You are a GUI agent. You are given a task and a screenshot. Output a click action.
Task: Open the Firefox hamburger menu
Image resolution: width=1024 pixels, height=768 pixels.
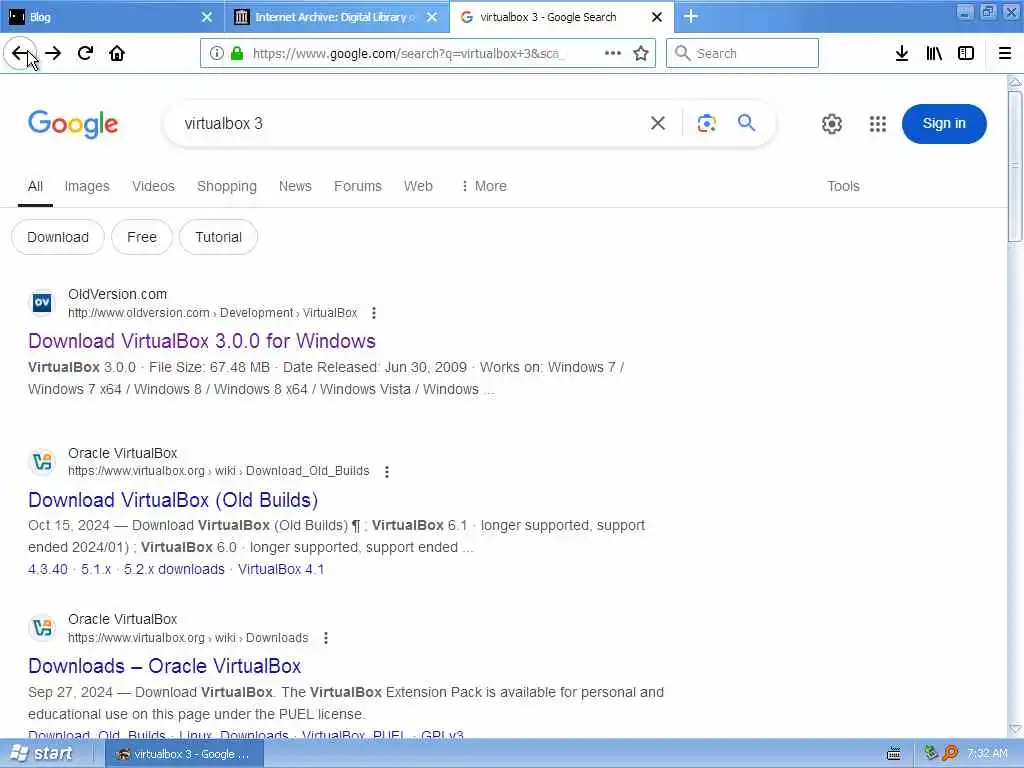[1005, 54]
